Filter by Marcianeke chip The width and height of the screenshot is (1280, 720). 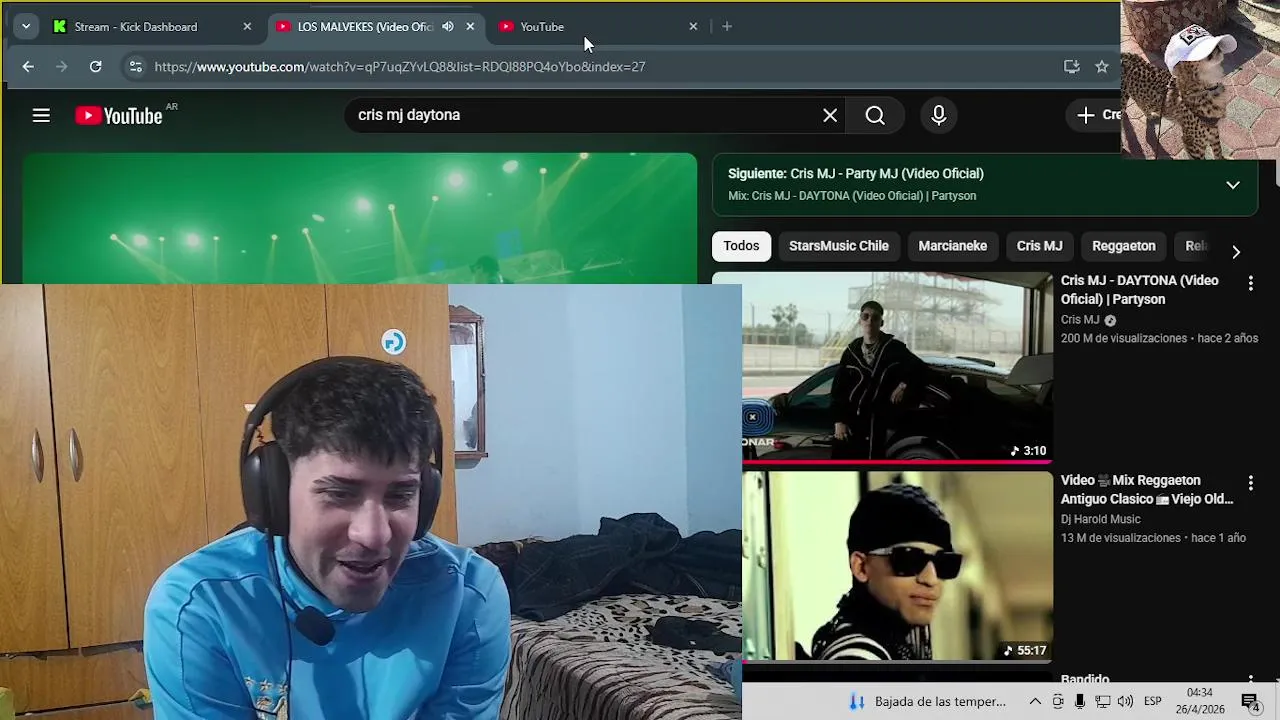[x=952, y=246]
